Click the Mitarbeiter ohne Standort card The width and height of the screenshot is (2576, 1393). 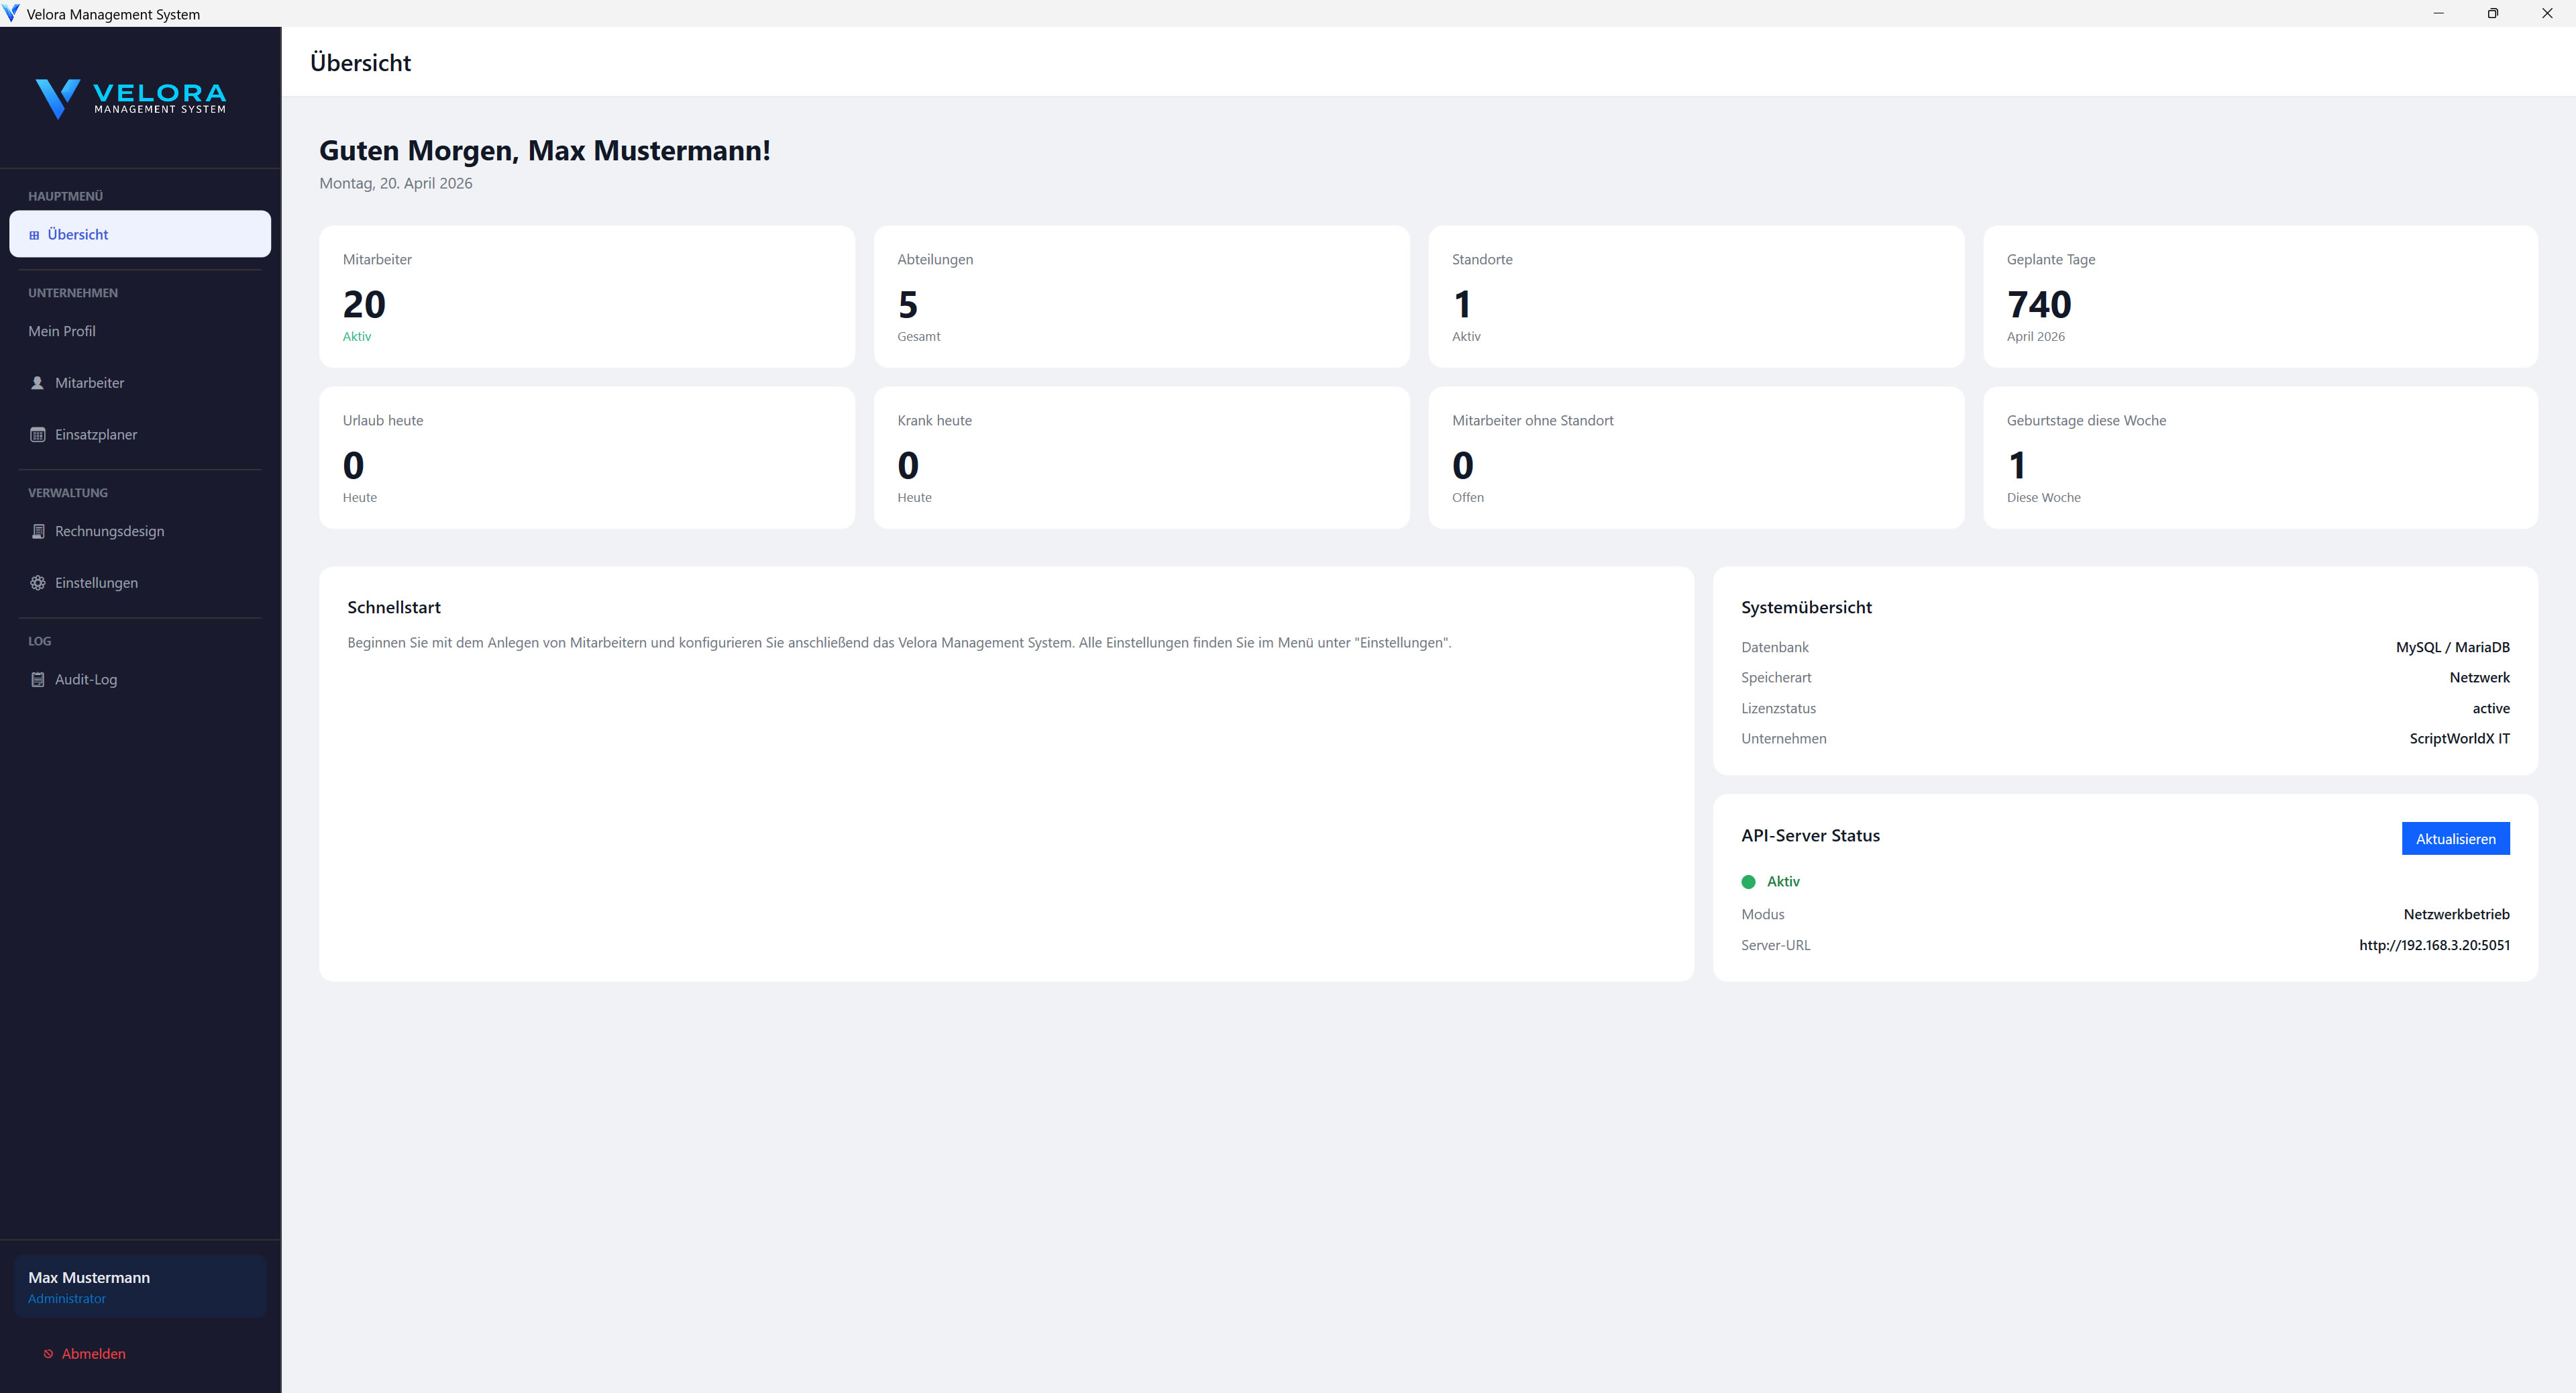[x=1697, y=458]
